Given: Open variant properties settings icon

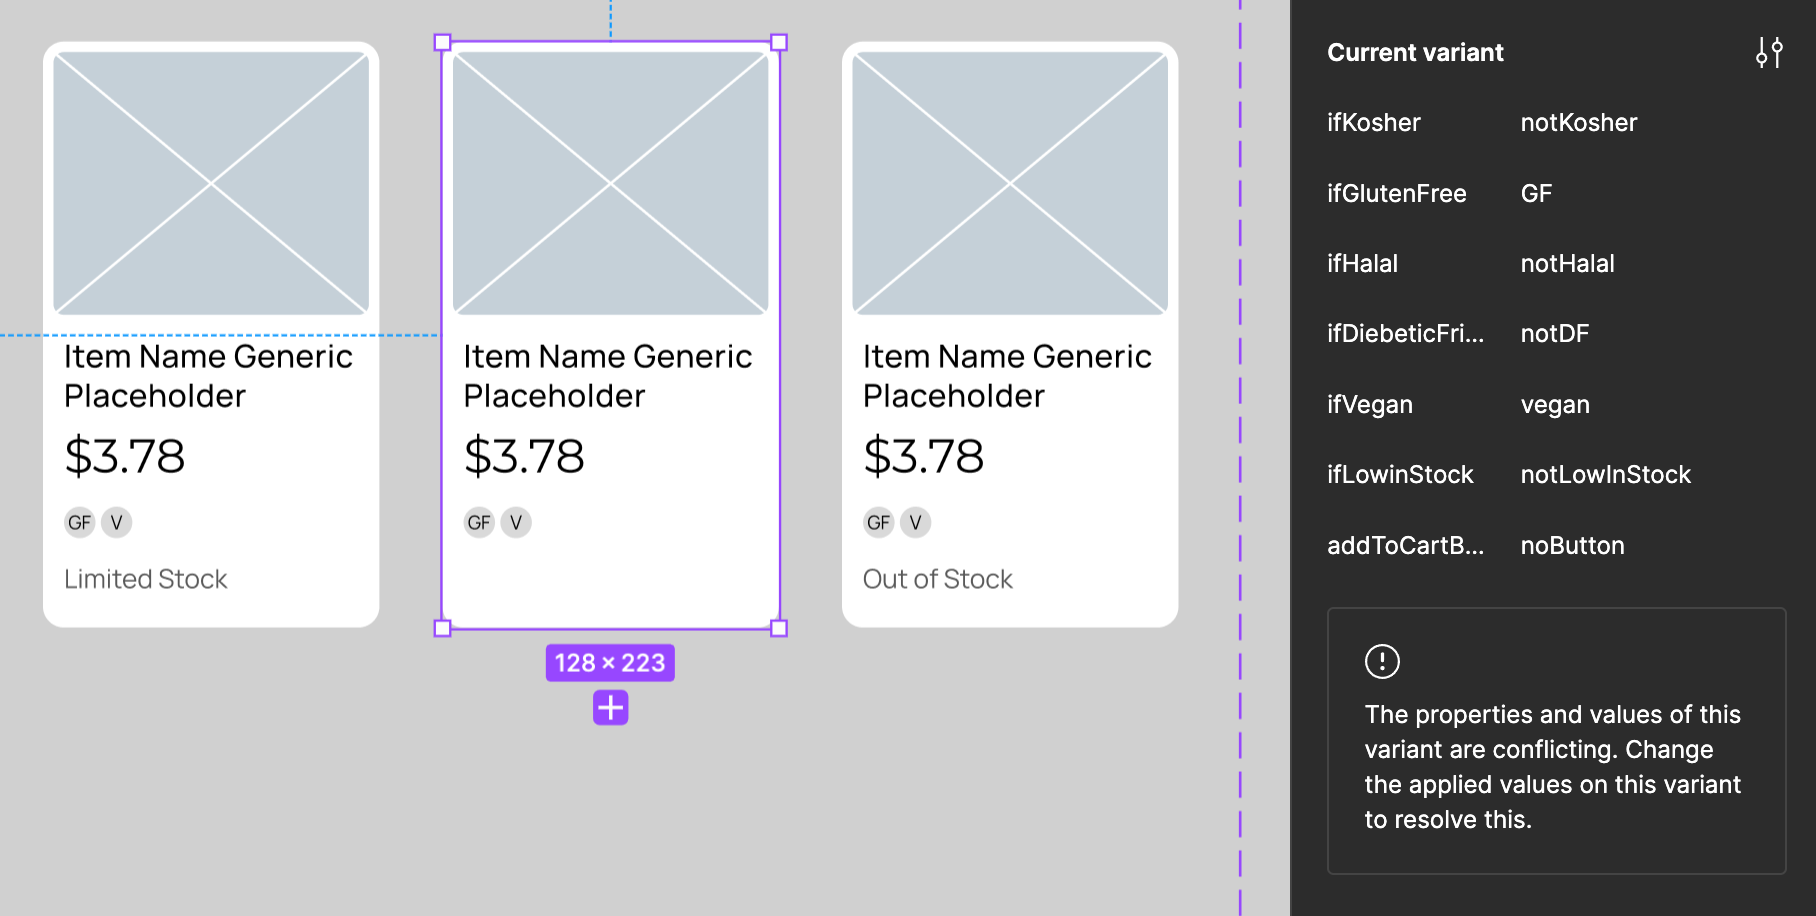Looking at the screenshot, I should (x=1769, y=52).
